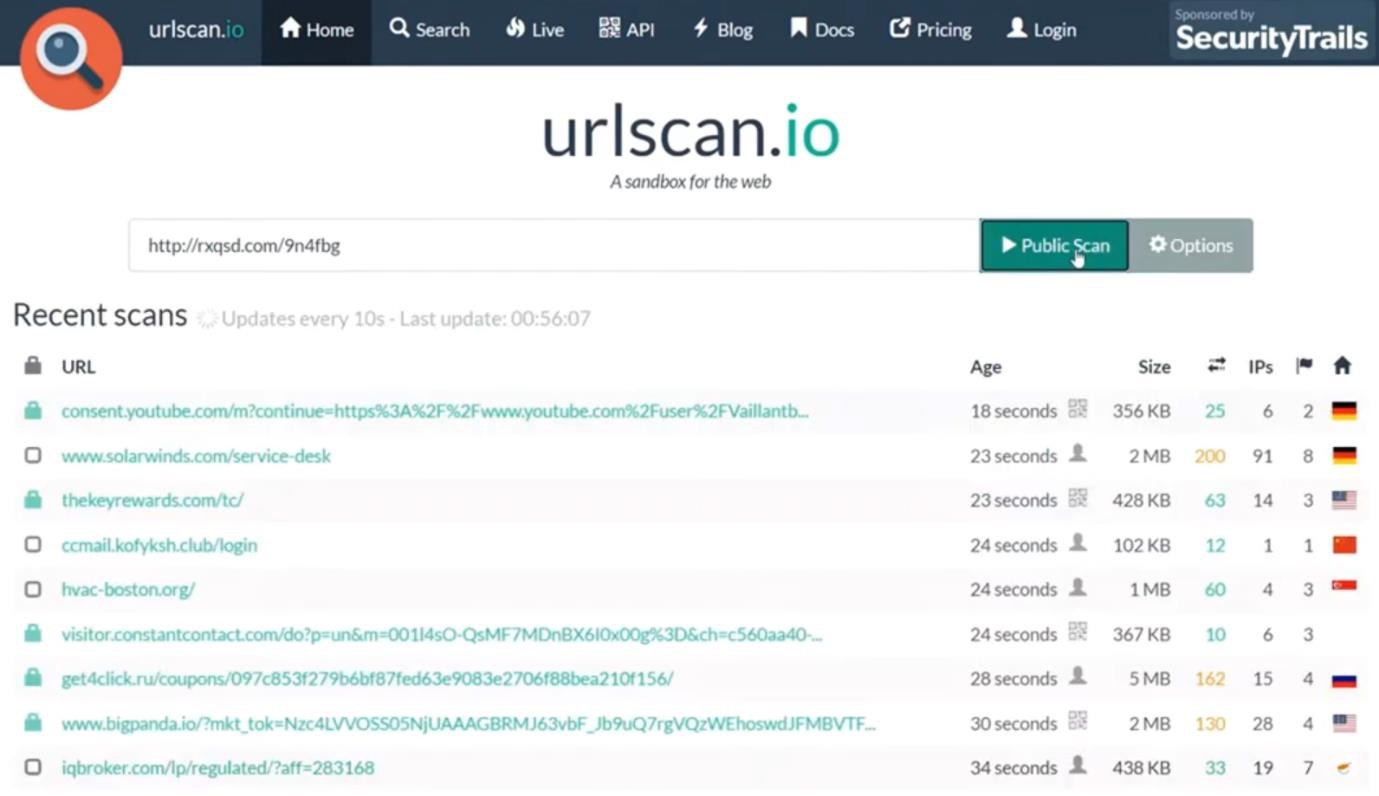Click the urlscan.io brand text in navbar
1379x796 pixels.
coord(196,29)
